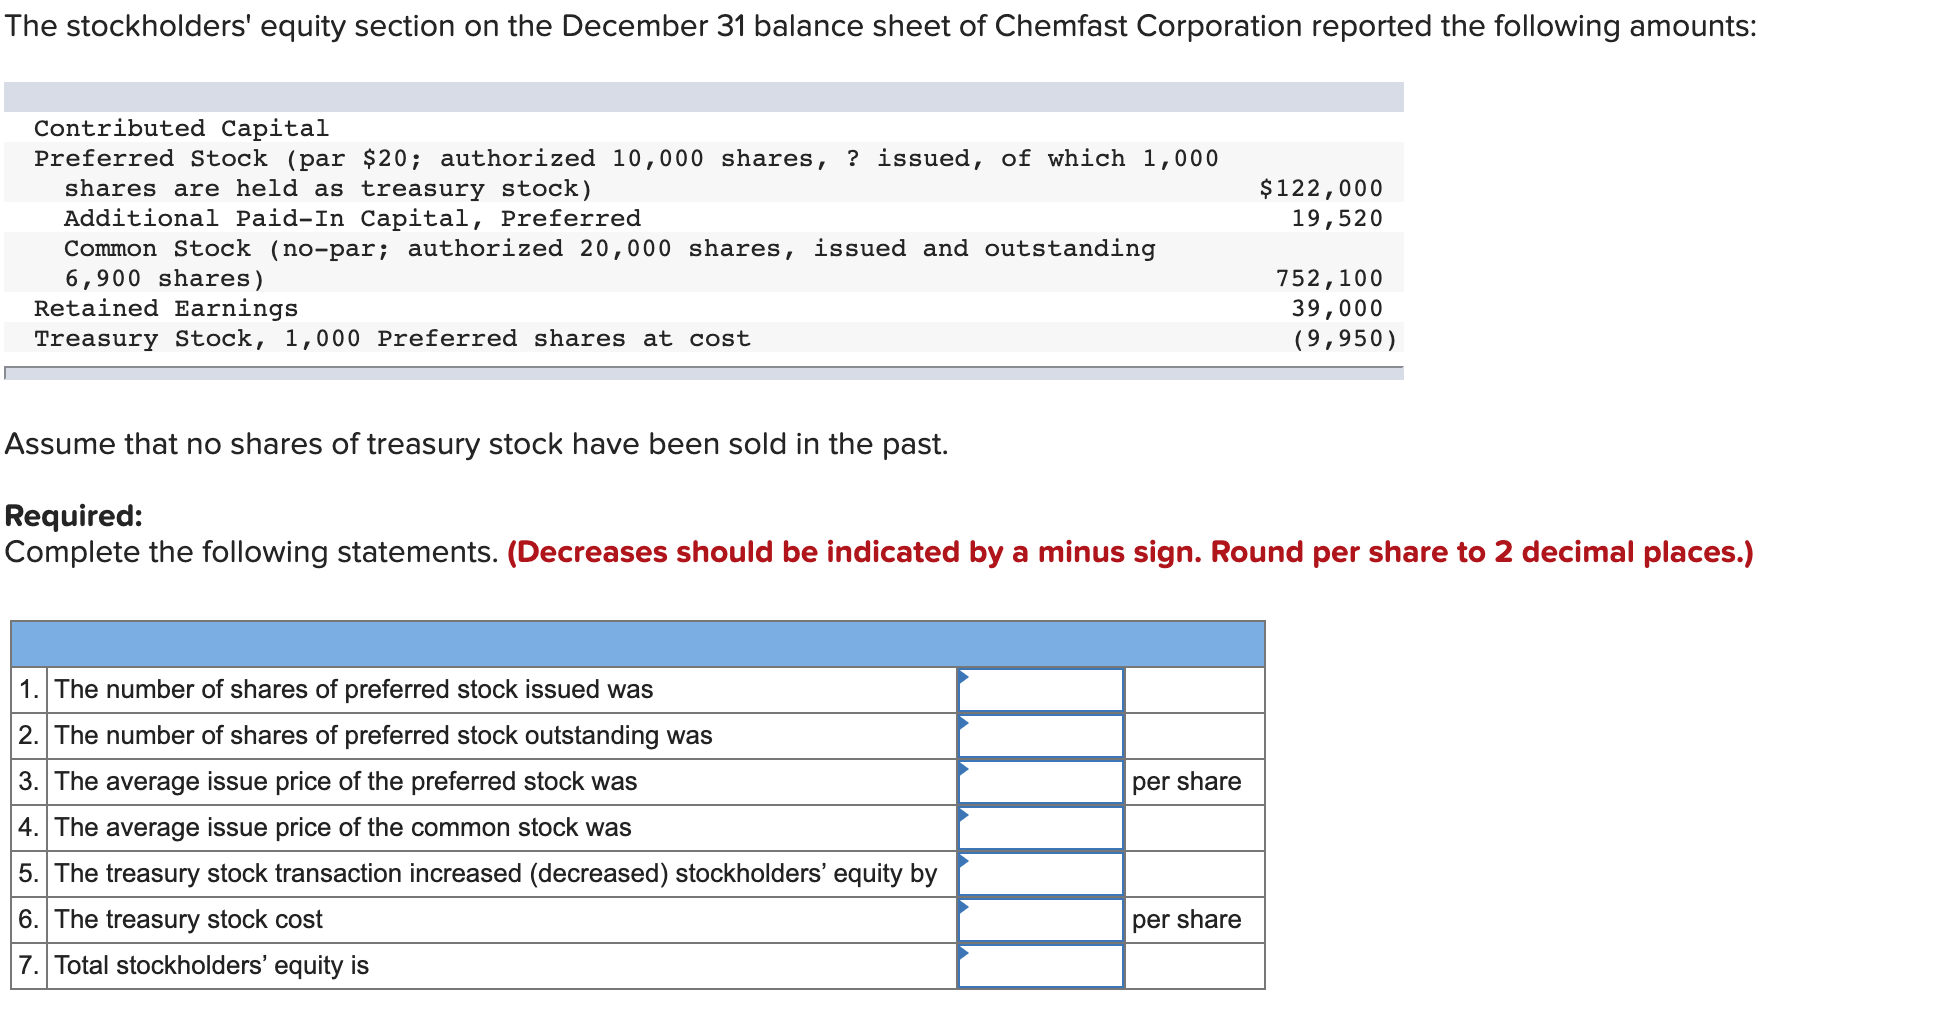Click statement 6 'The treasury stock cost'

pos(189,920)
